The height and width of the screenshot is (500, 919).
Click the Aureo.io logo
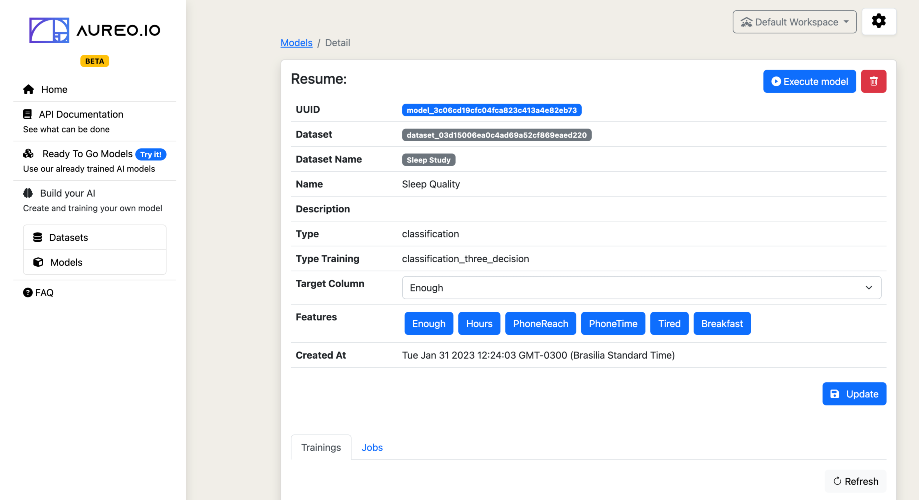[x=94, y=30]
